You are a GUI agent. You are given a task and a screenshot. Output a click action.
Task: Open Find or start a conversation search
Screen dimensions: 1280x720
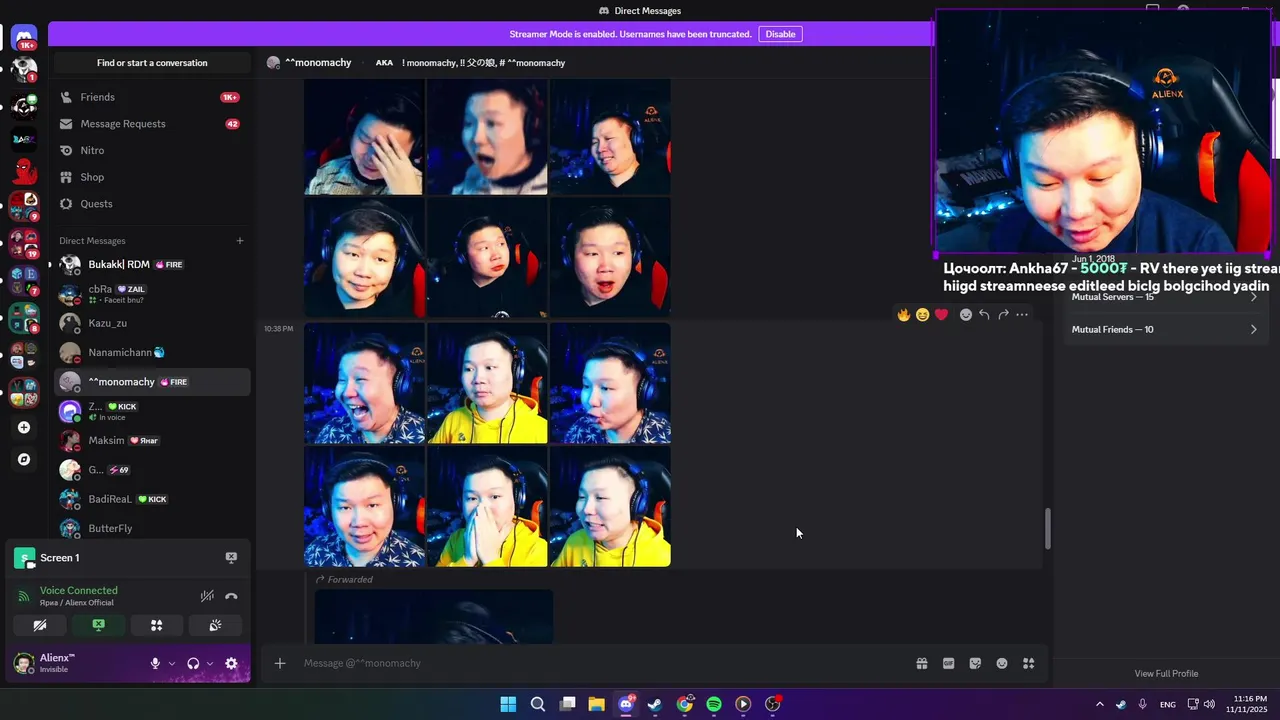[152, 63]
